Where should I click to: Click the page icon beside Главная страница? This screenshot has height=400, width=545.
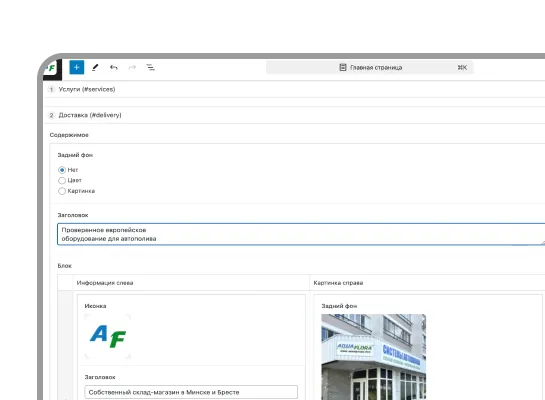[x=343, y=67]
